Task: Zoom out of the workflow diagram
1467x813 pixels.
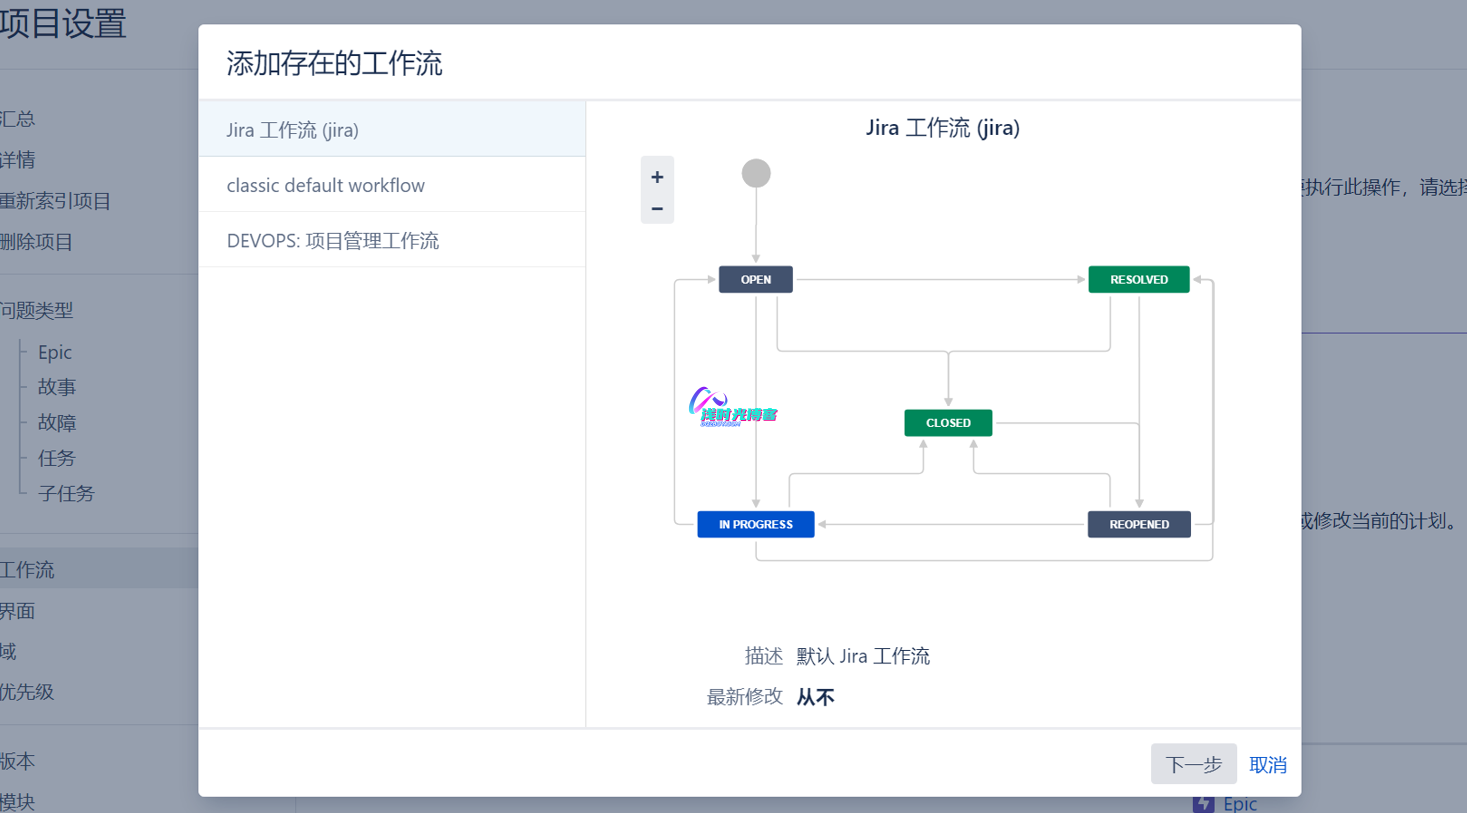Action: pyautogui.click(x=657, y=208)
